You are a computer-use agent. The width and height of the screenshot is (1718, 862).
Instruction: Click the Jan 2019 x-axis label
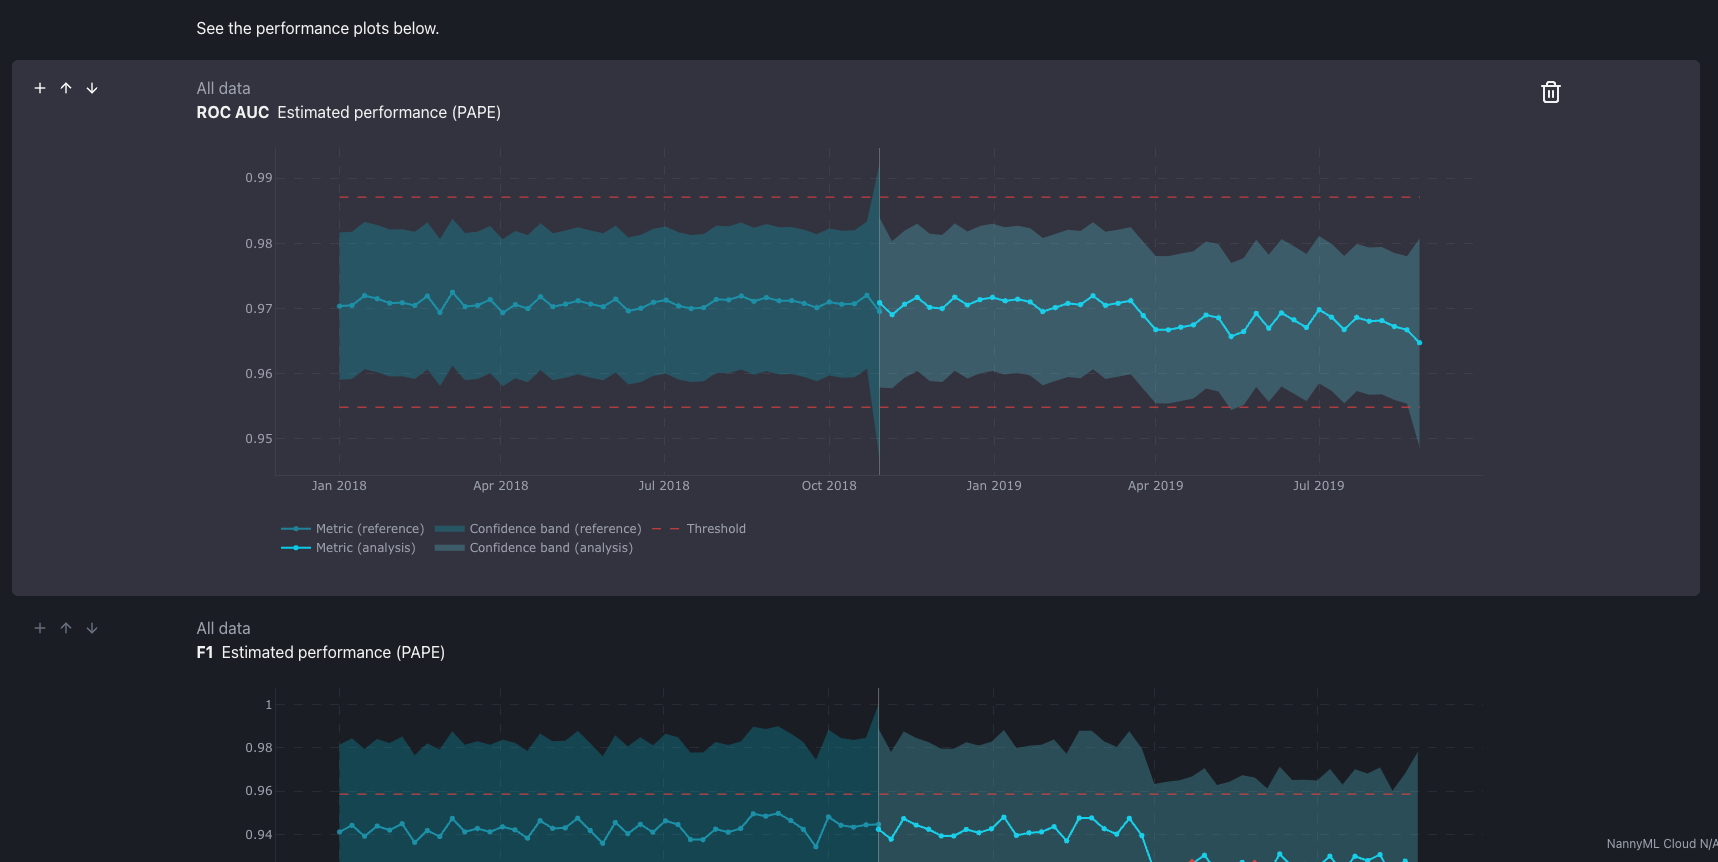click(x=993, y=486)
